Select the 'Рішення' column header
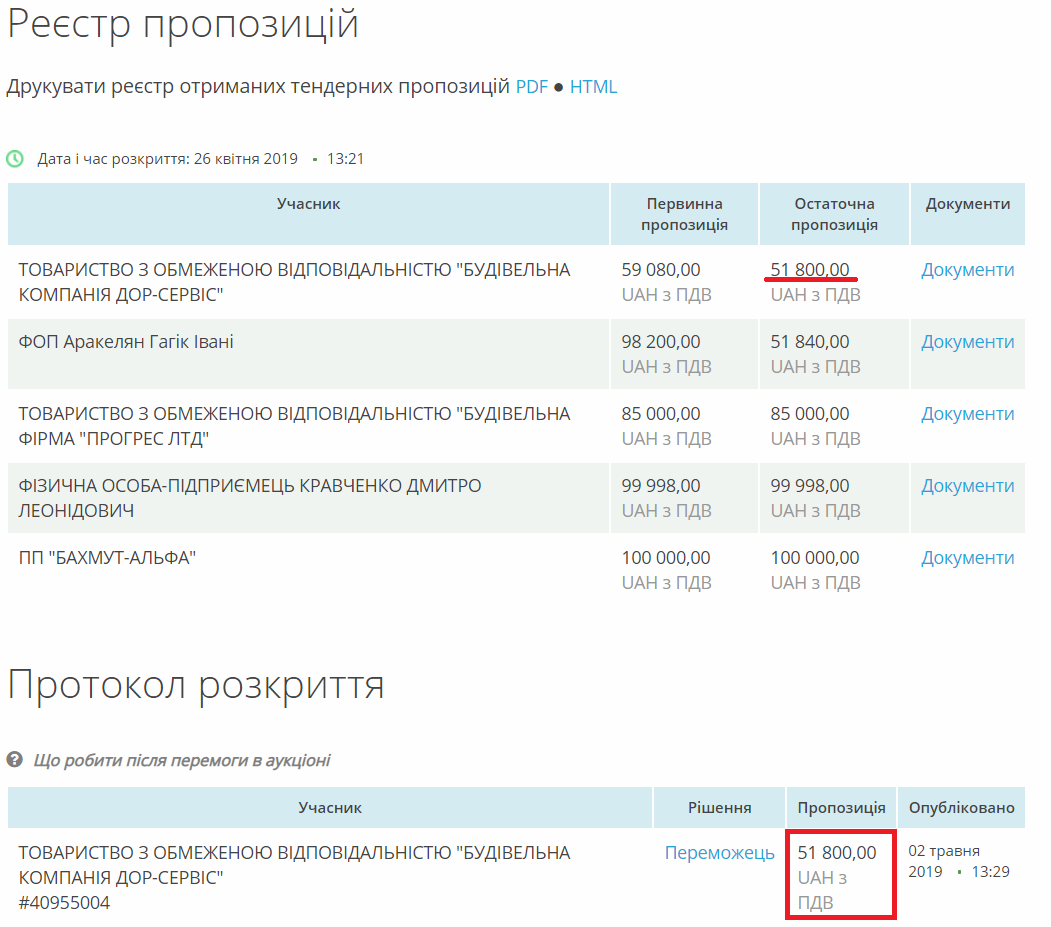Screen dimensions: 1051x927 719,808
